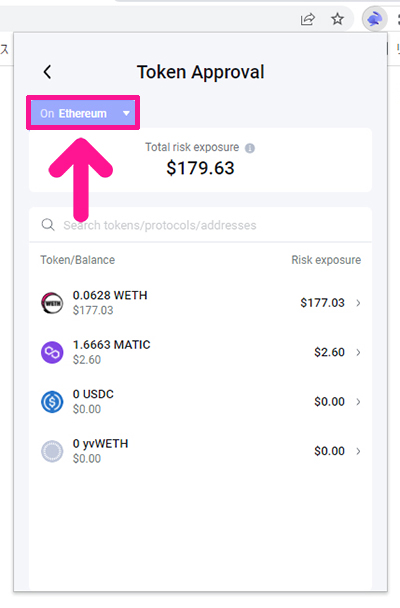
Task: Click the info icon beside Total risk exposure
Action: click(250, 148)
